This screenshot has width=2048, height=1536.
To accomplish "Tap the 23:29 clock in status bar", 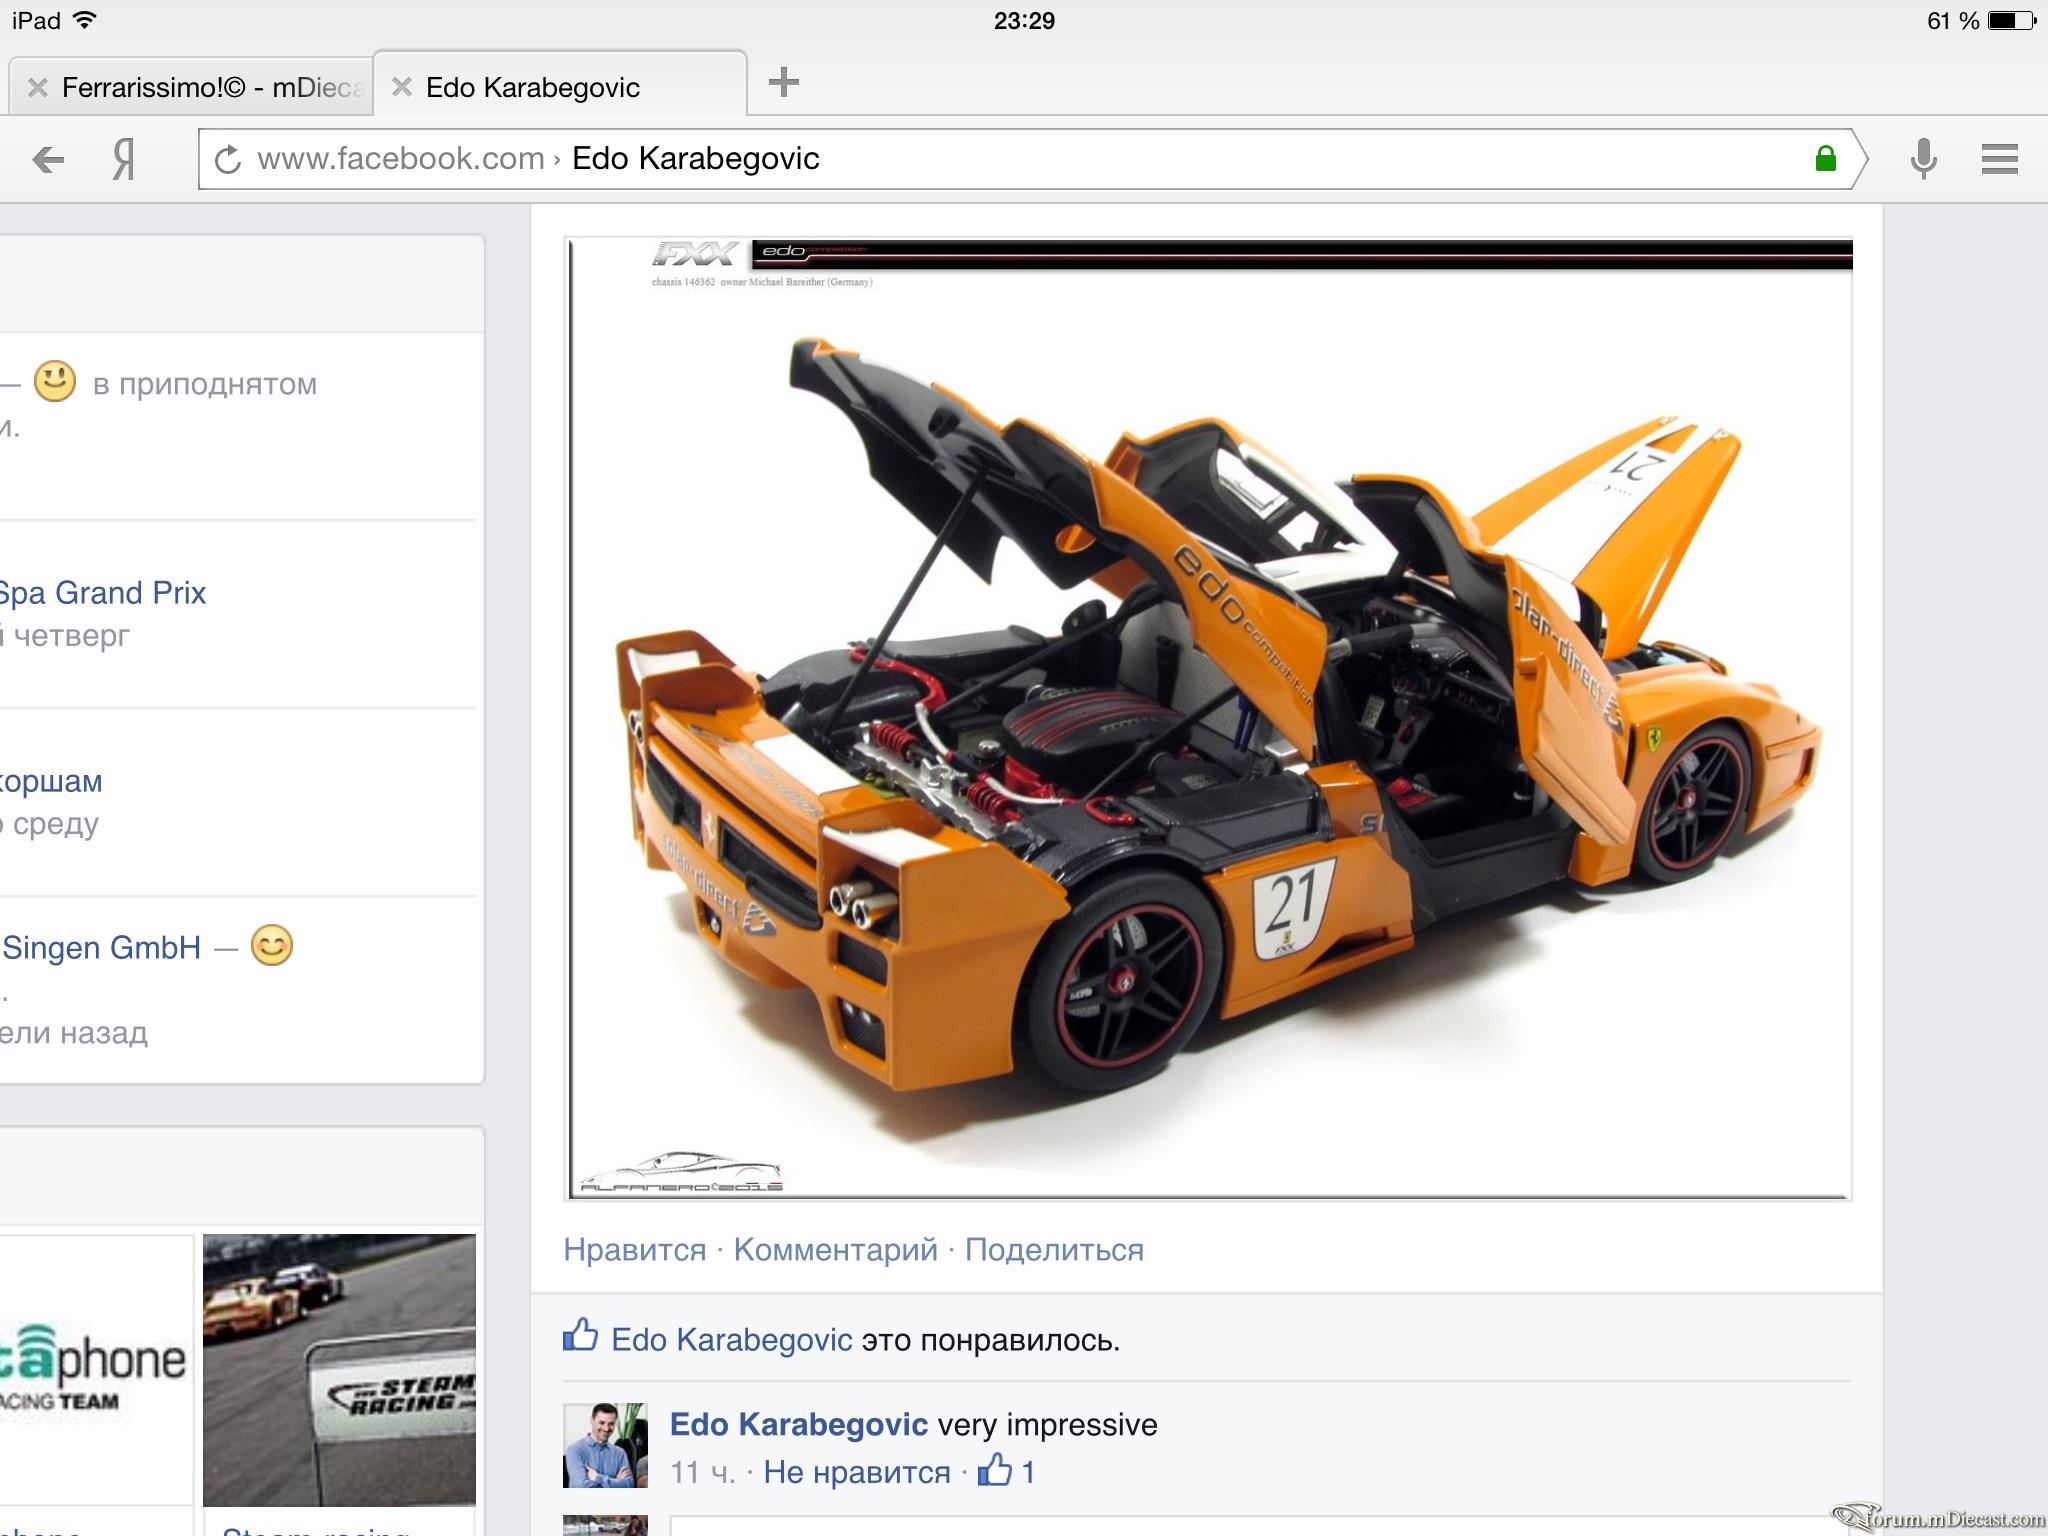I will pos(1024,20).
